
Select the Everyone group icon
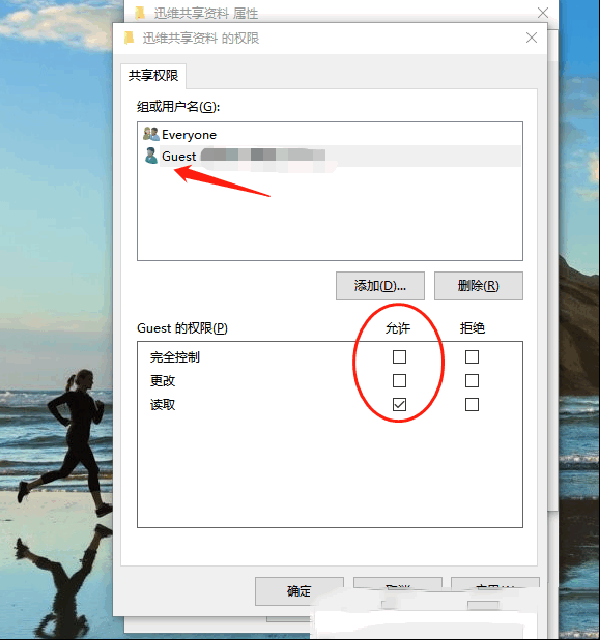click(151, 134)
